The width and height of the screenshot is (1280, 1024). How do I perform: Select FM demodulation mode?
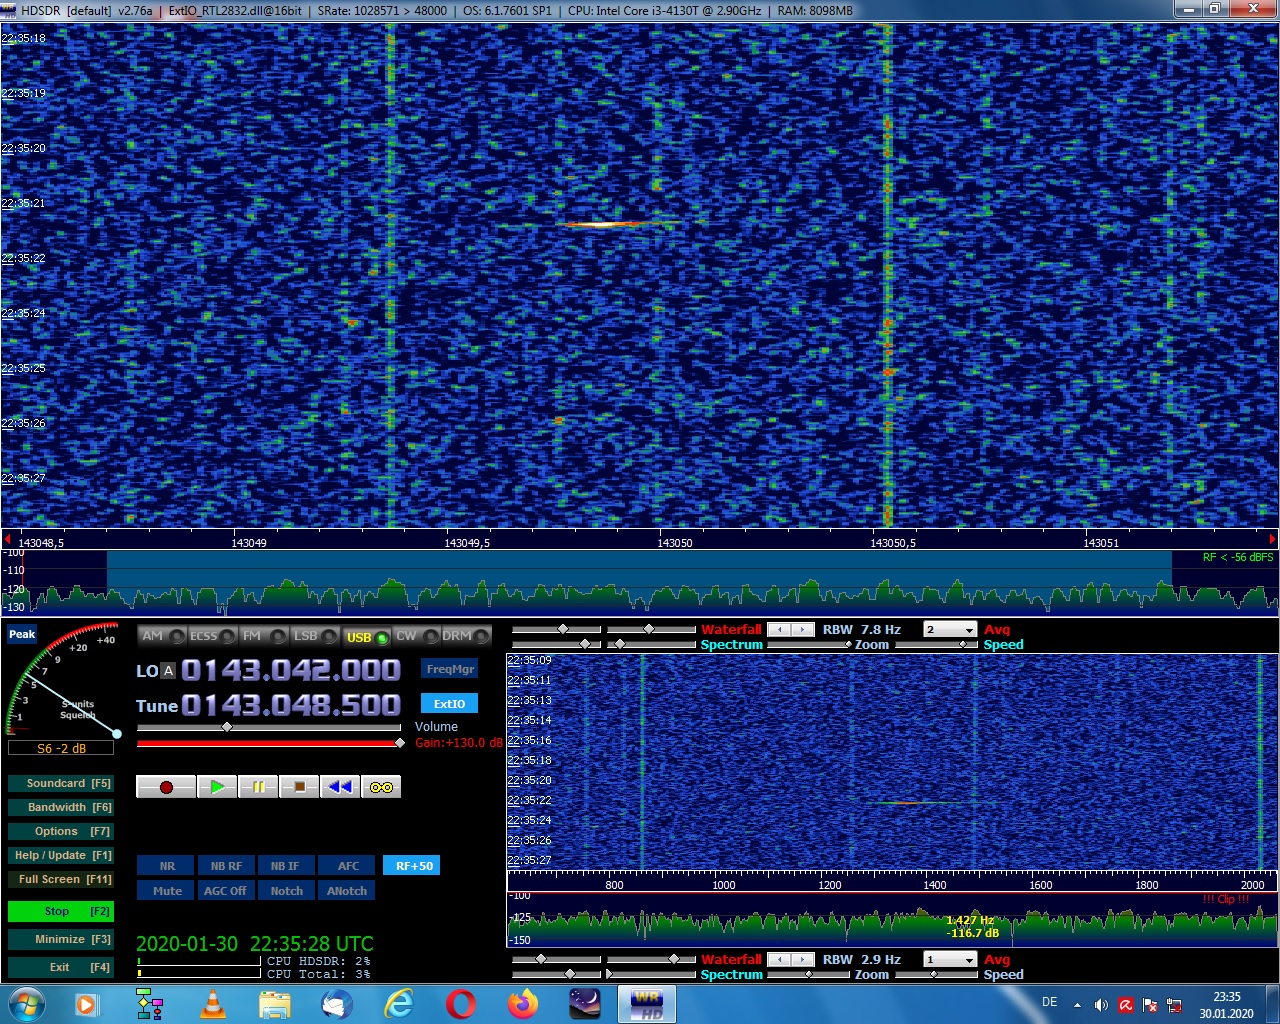tap(264, 636)
